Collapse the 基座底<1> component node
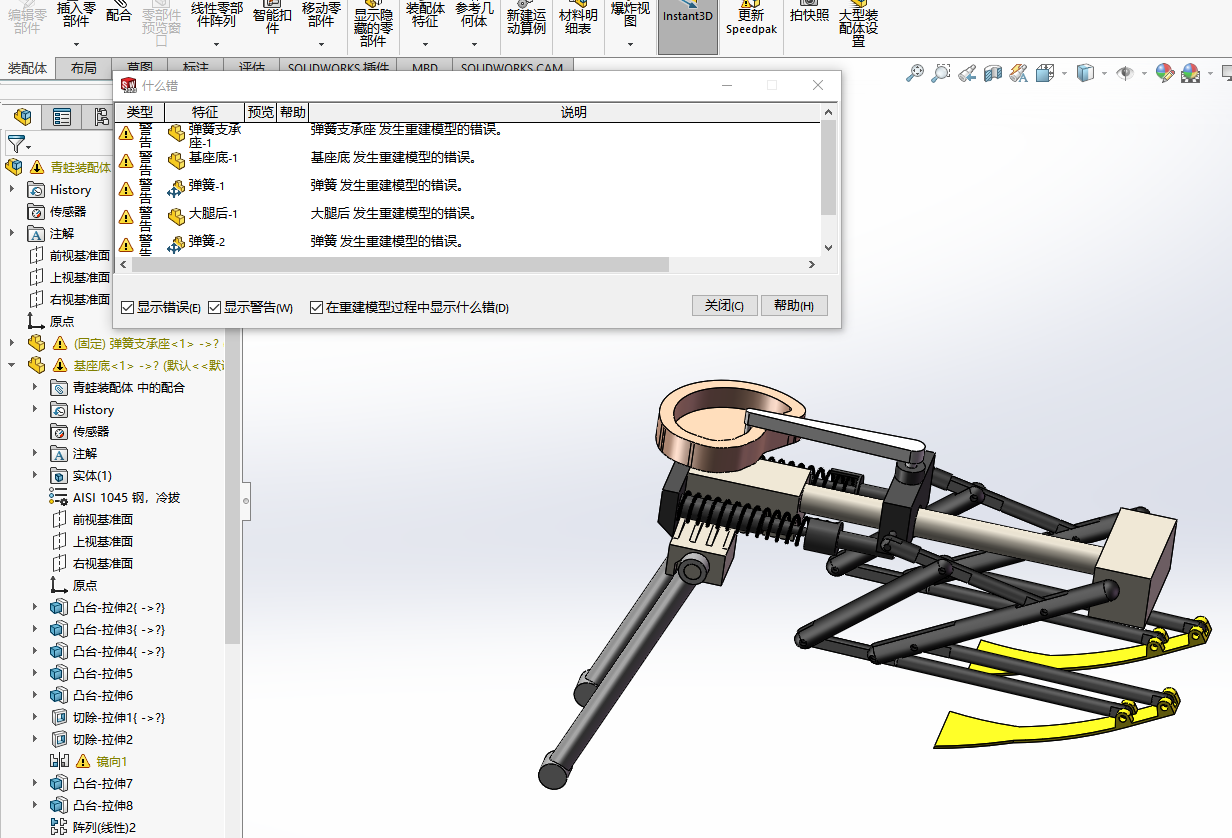 pos(12,365)
